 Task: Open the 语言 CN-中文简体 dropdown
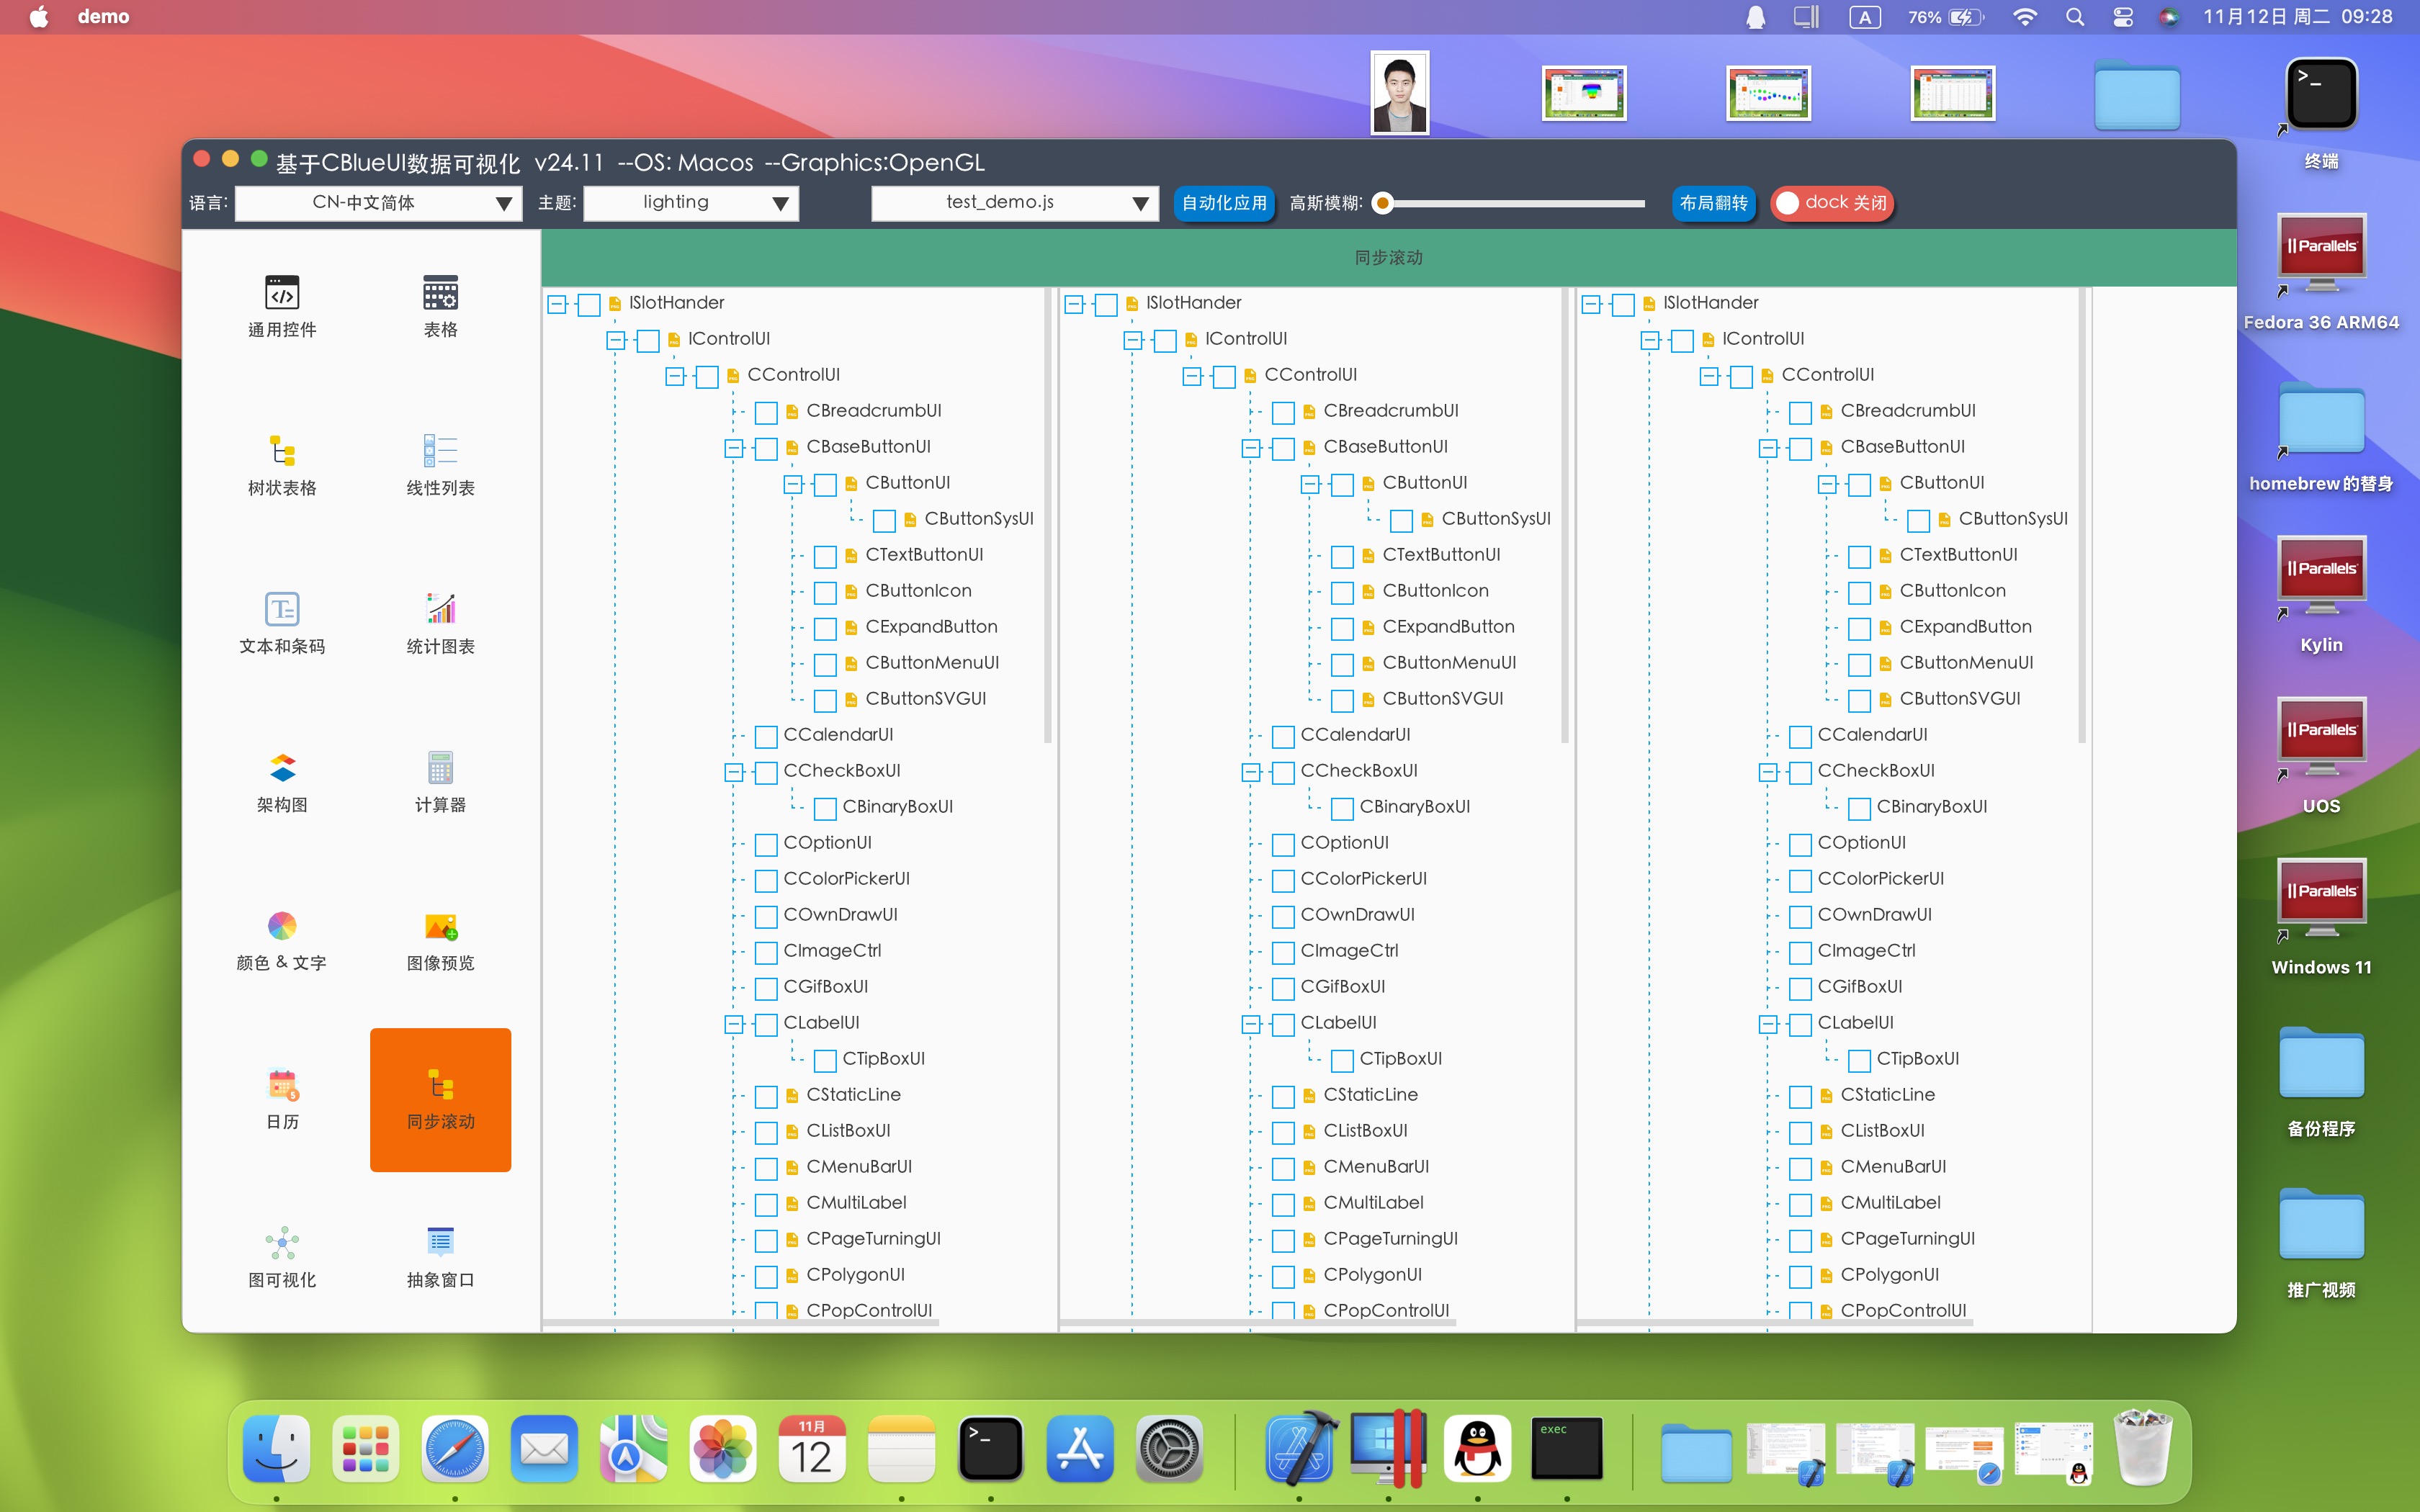click(x=379, y=203)
